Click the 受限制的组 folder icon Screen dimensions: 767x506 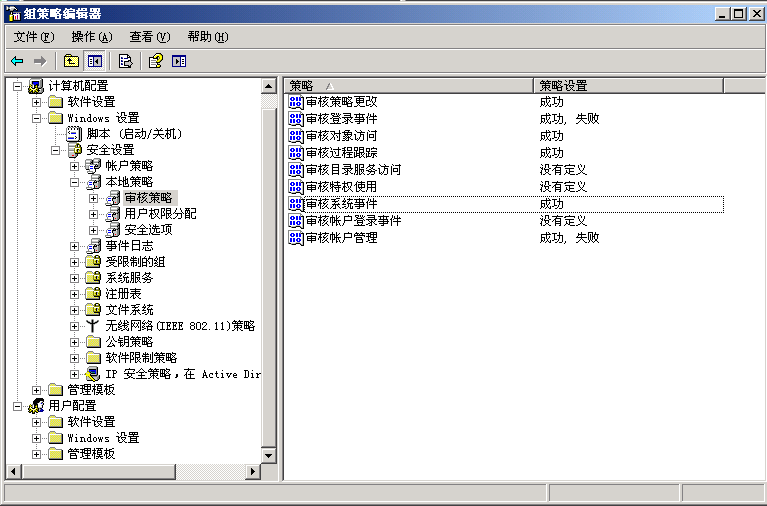(x=93, y=262)
